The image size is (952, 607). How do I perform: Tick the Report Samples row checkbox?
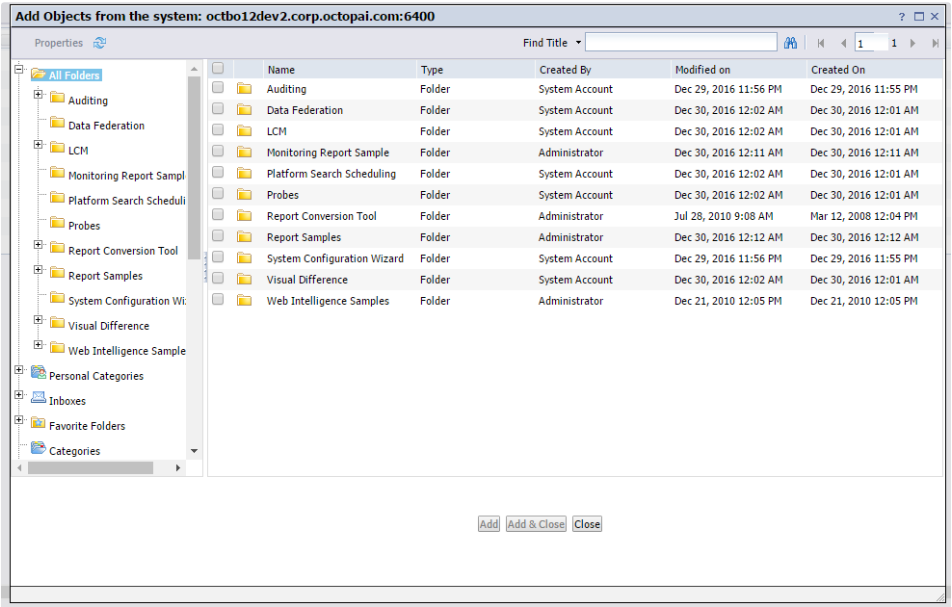(218, 237)
